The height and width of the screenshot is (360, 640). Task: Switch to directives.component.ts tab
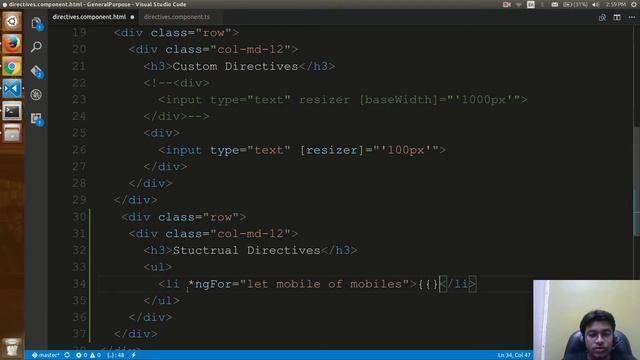(x=177, y=17)
